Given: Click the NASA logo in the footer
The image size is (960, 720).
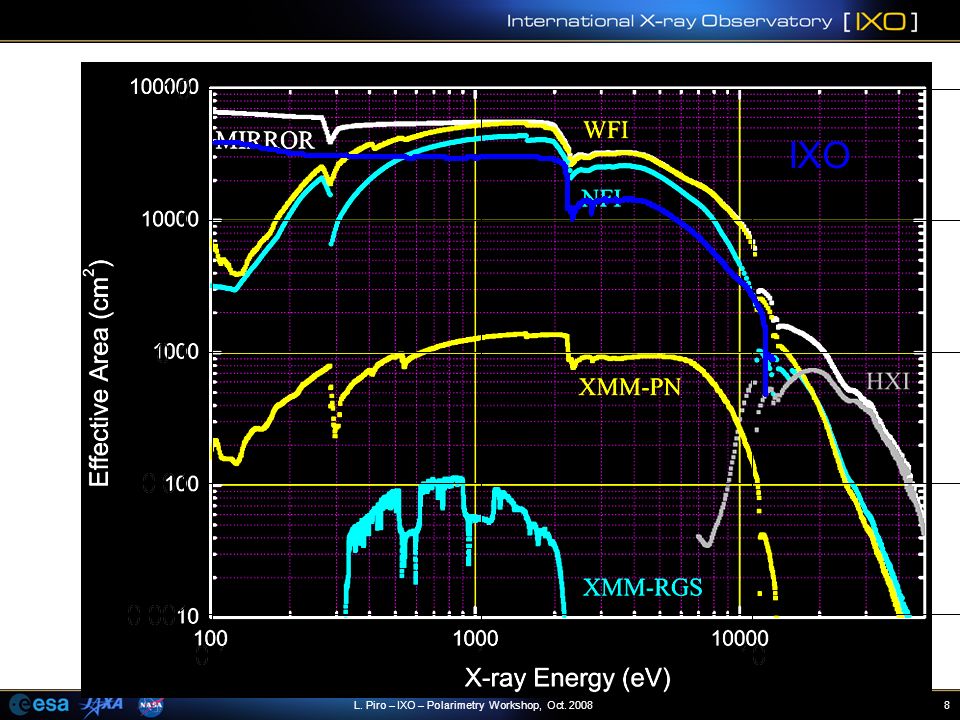Looking at the screenshot, I should tap(151, 706).
